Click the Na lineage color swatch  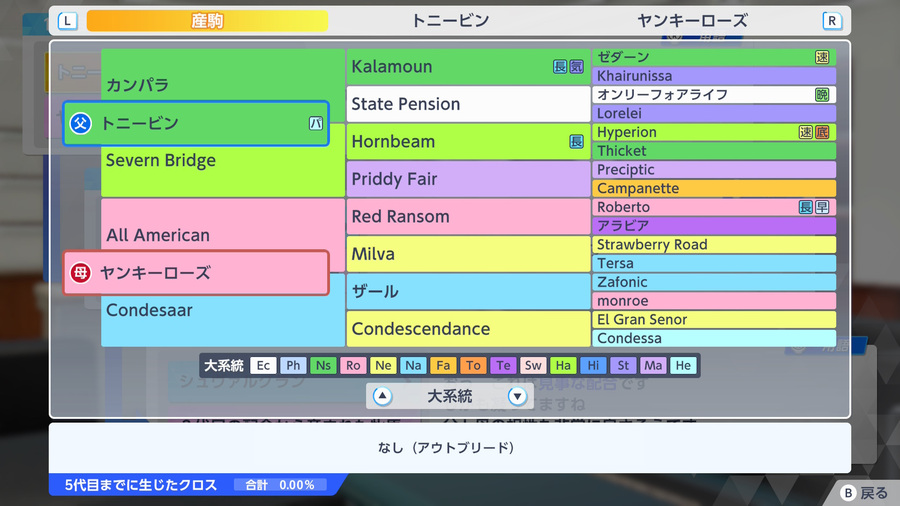coord(413,365)
